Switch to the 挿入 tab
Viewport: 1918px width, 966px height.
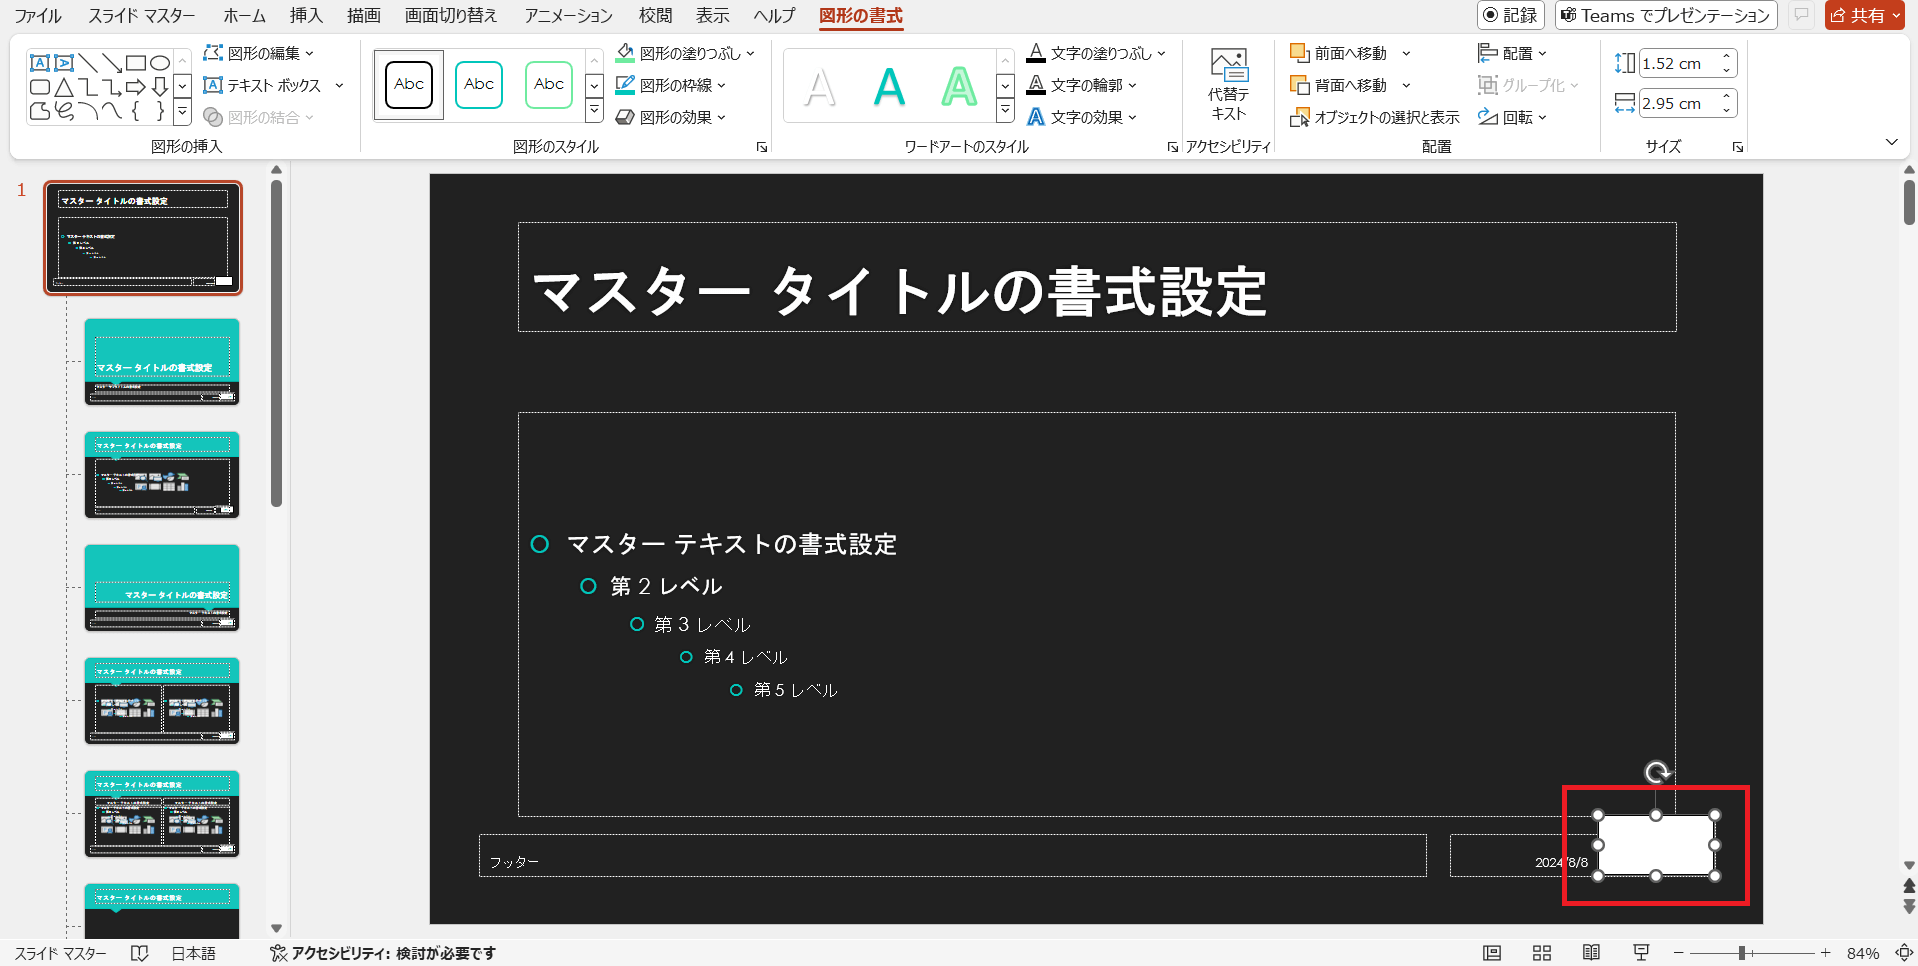[306, 15]
